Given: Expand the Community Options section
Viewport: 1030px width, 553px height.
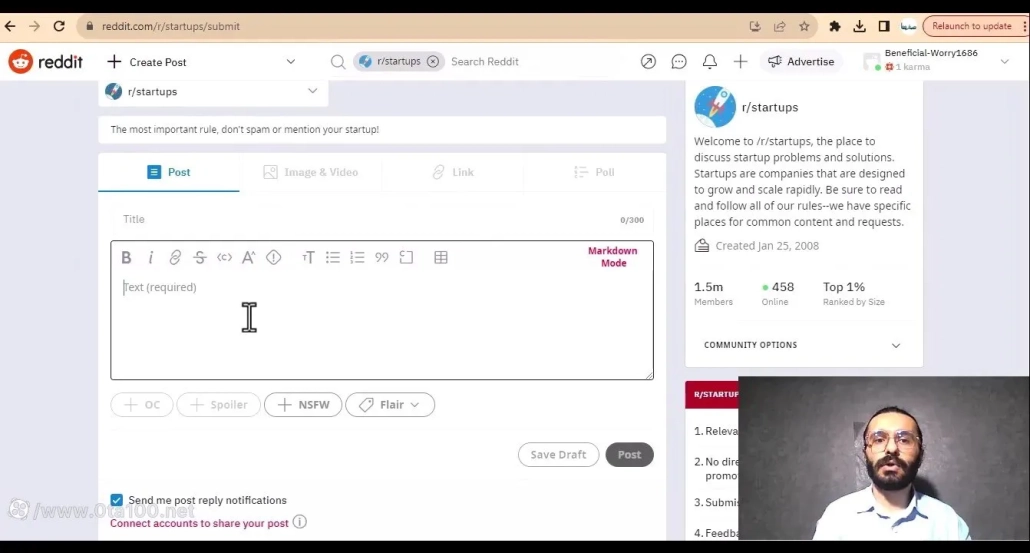Looking at the screenshot, I should (x=803, y=345).
